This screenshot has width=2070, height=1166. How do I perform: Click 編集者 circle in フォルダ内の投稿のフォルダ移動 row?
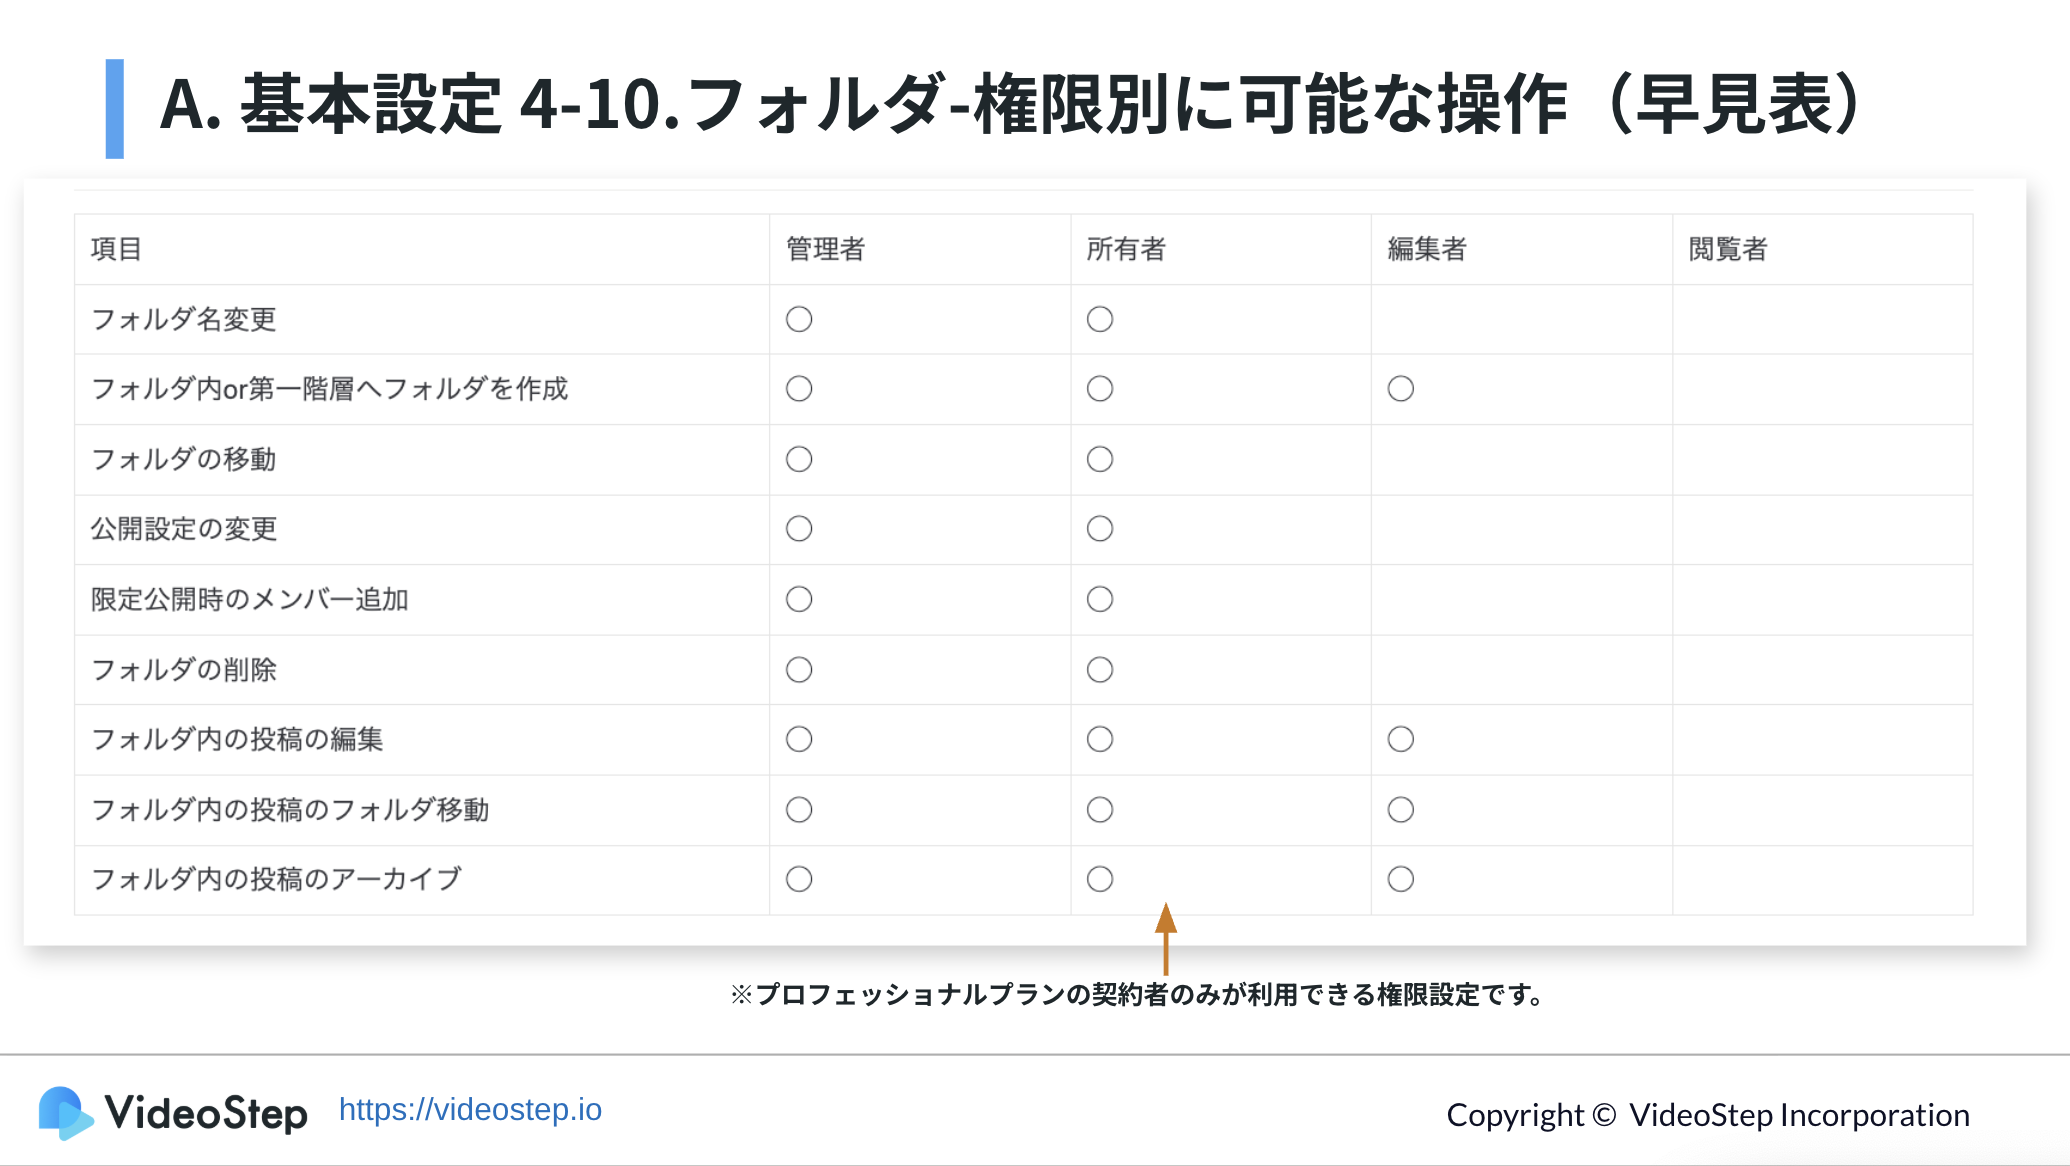(1400, 809)
